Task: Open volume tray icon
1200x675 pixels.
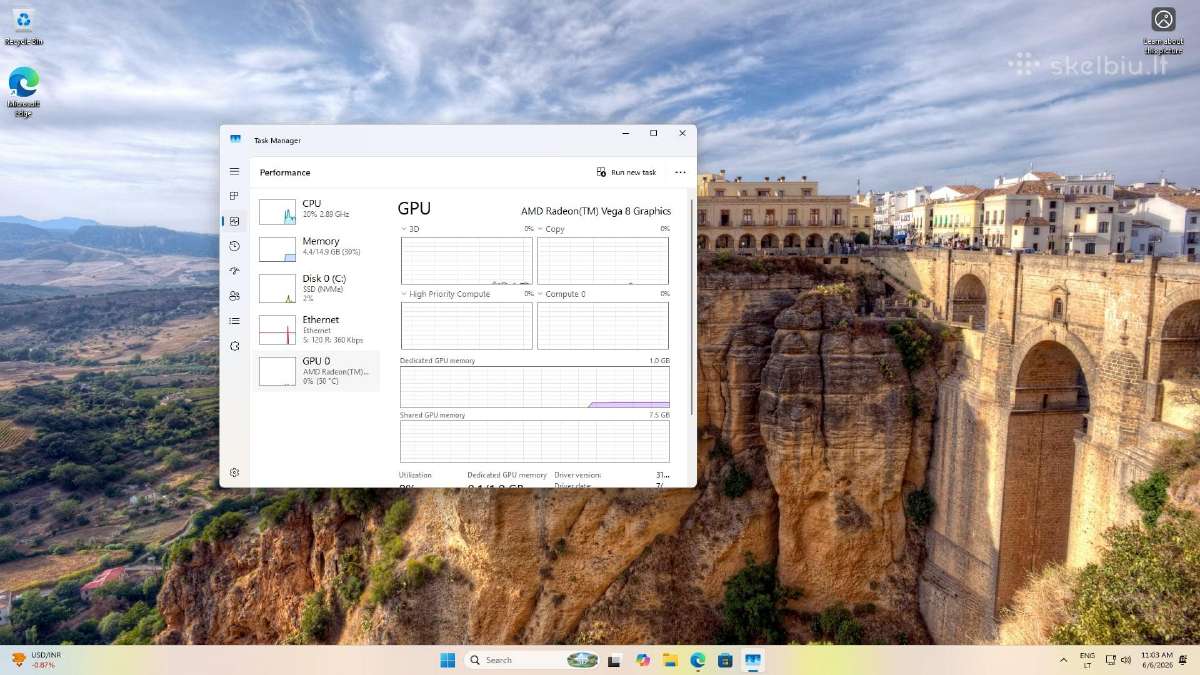Action: (1127, 660)
